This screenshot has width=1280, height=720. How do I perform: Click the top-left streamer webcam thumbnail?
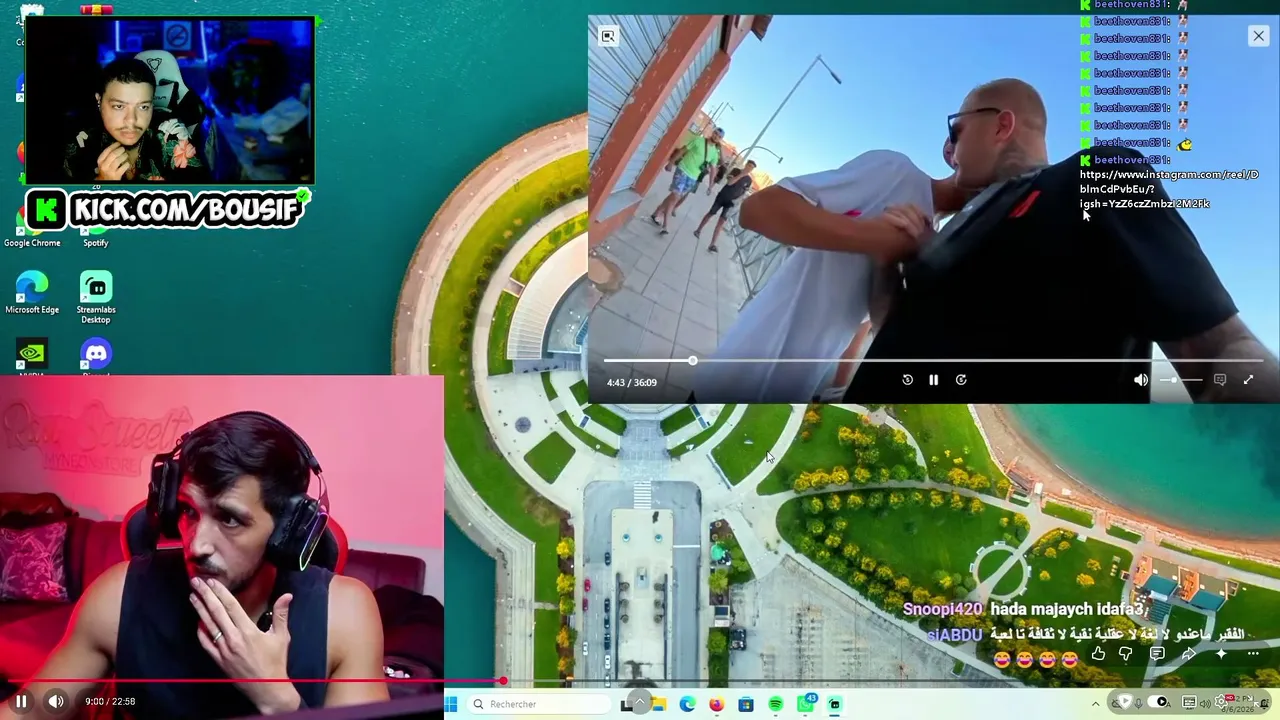pos(170,100)
